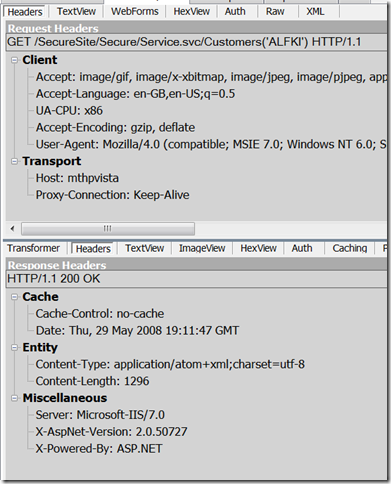Select the Host: mthpvista row
Viewport: 391px width, 484px height.
[77, 178]
